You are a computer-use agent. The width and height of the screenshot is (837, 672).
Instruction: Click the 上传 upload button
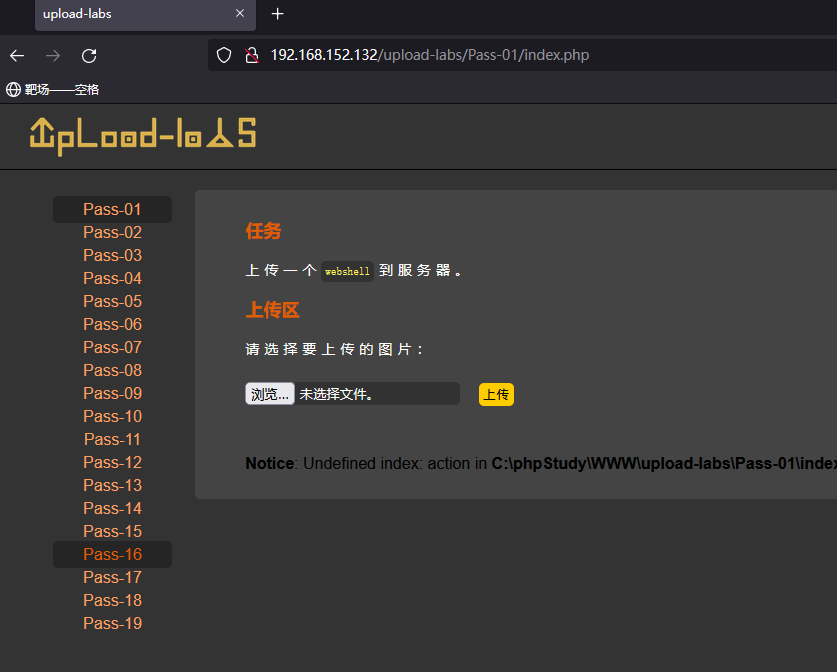tap(496, 393)
